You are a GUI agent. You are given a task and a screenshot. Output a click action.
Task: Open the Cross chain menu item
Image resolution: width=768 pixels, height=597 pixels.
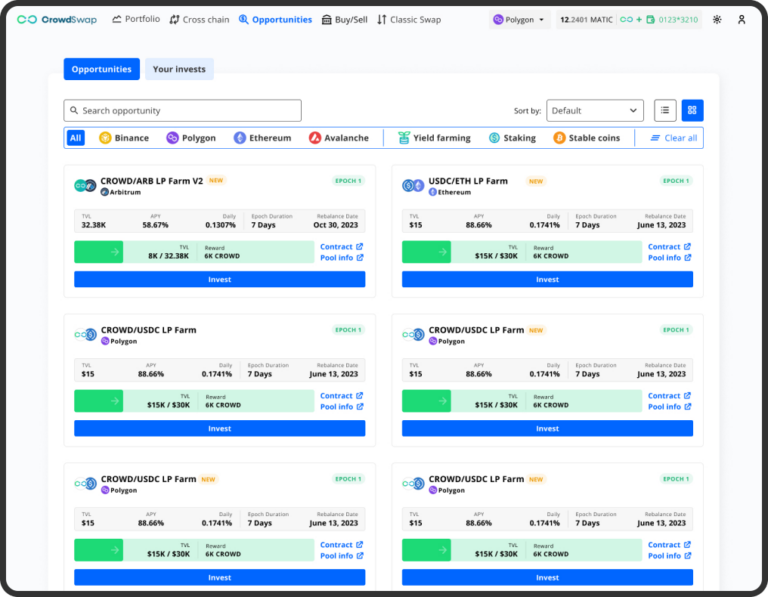click(x=200, y=19)
